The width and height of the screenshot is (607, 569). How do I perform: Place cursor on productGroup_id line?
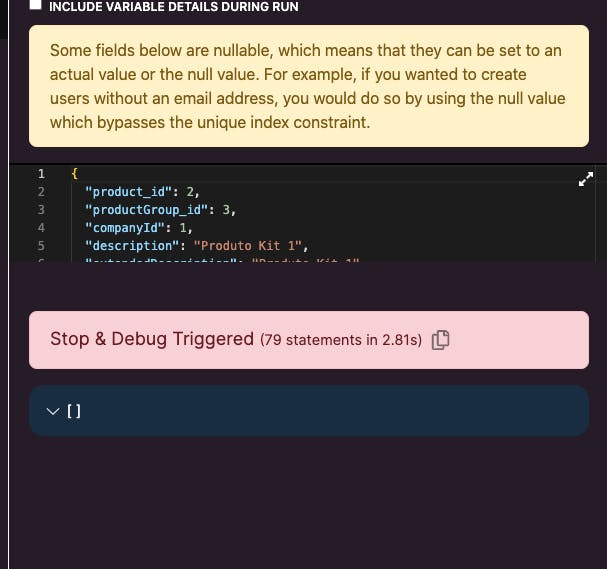pyautogui.click(x=160, y=210)
